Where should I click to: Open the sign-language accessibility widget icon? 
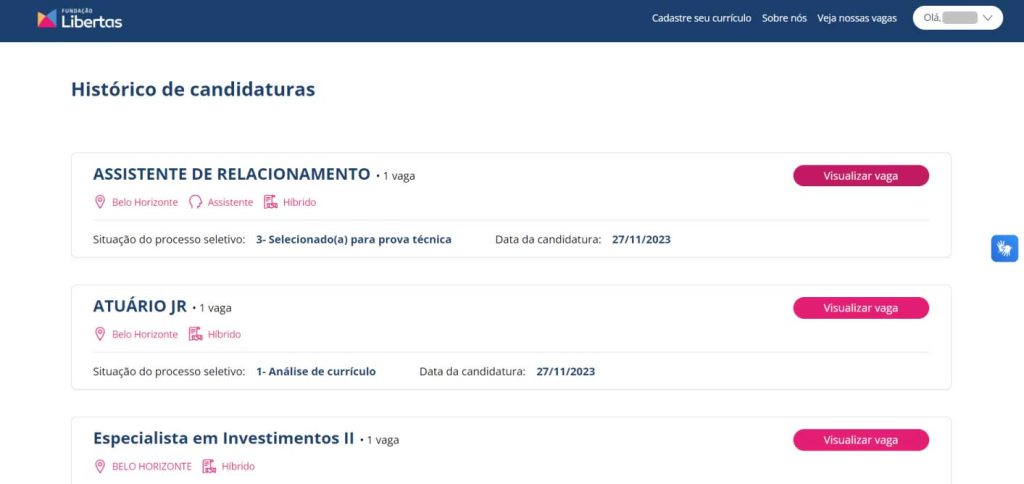[x=1004, y=248]
